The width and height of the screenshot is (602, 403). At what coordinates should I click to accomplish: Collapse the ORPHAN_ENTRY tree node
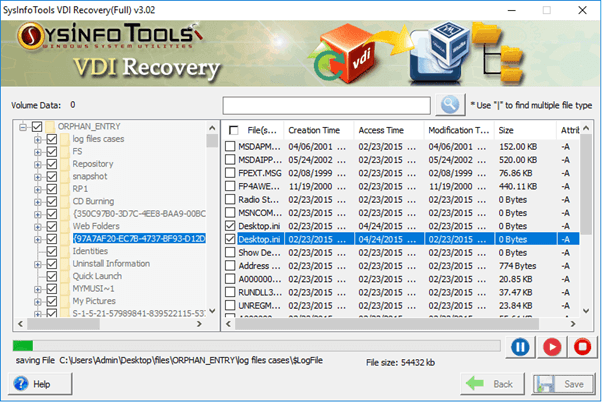tap(23, 127)
